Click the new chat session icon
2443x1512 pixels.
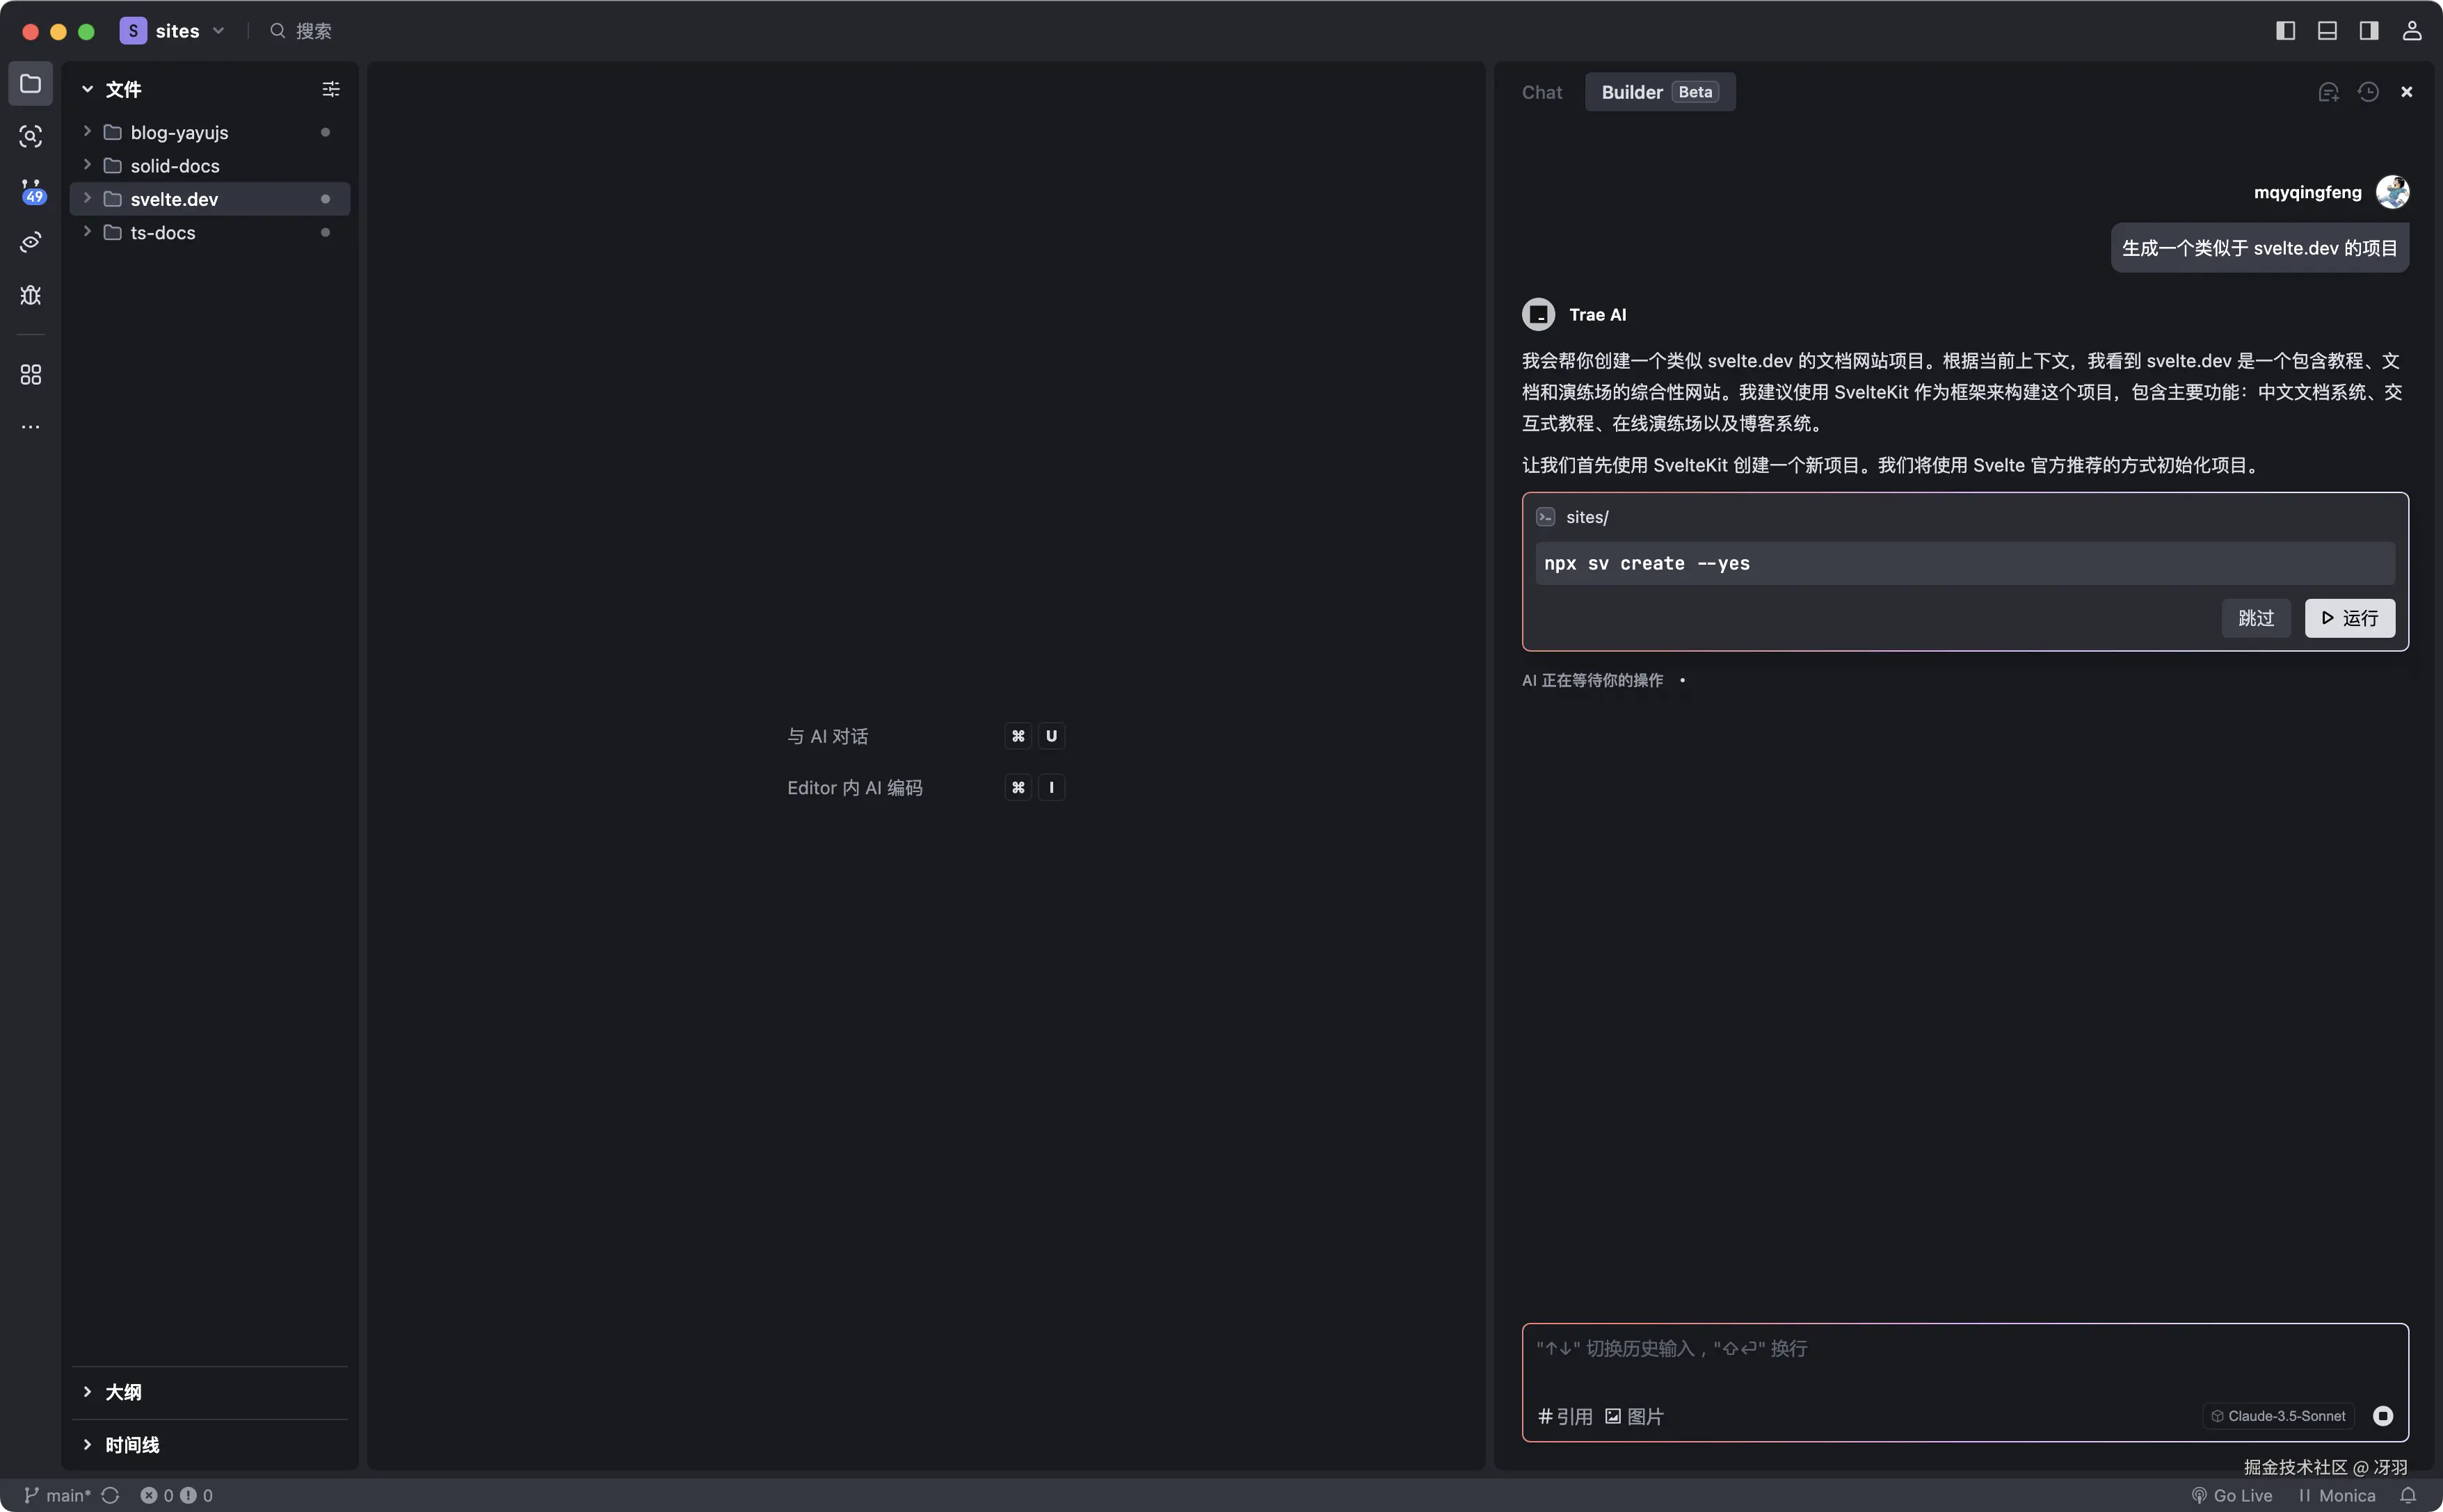click(x=2328, y=92)
